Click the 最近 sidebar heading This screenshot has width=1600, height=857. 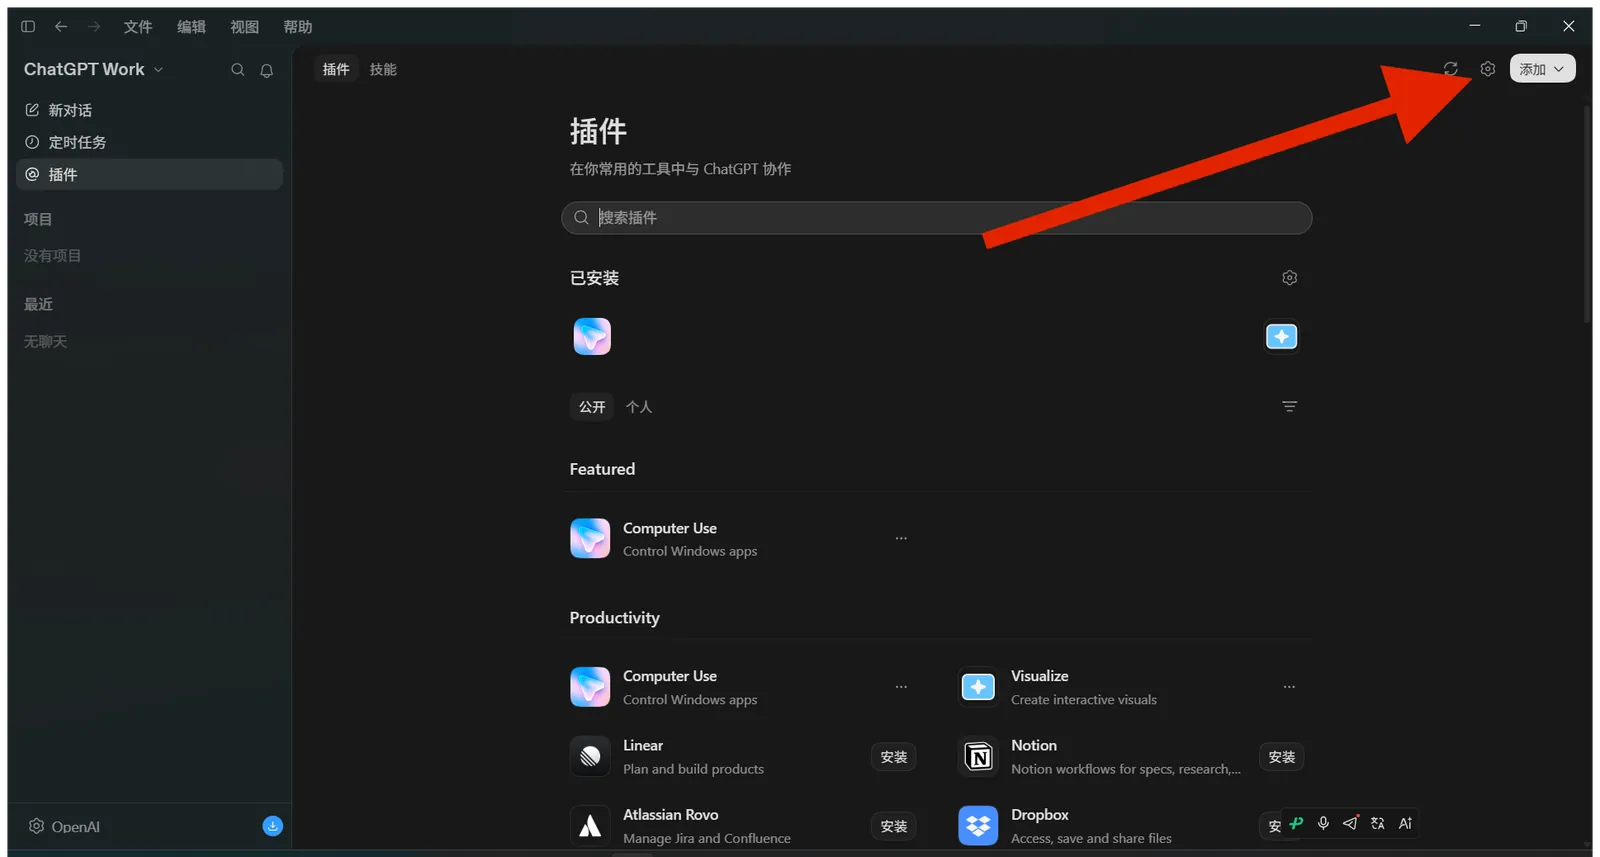click(38, 304)
